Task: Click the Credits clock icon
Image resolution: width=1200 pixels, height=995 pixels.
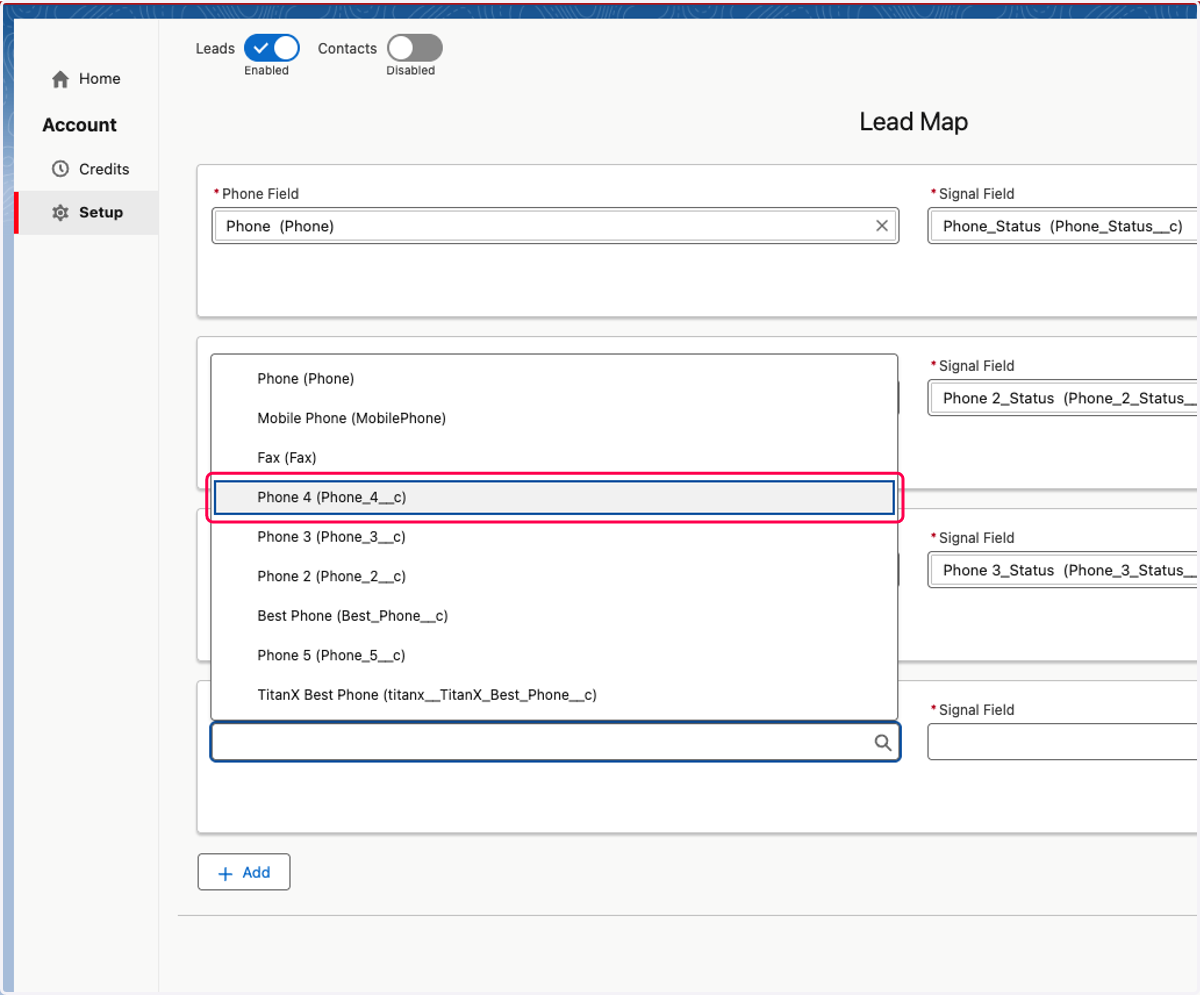Action: (61, 169)
